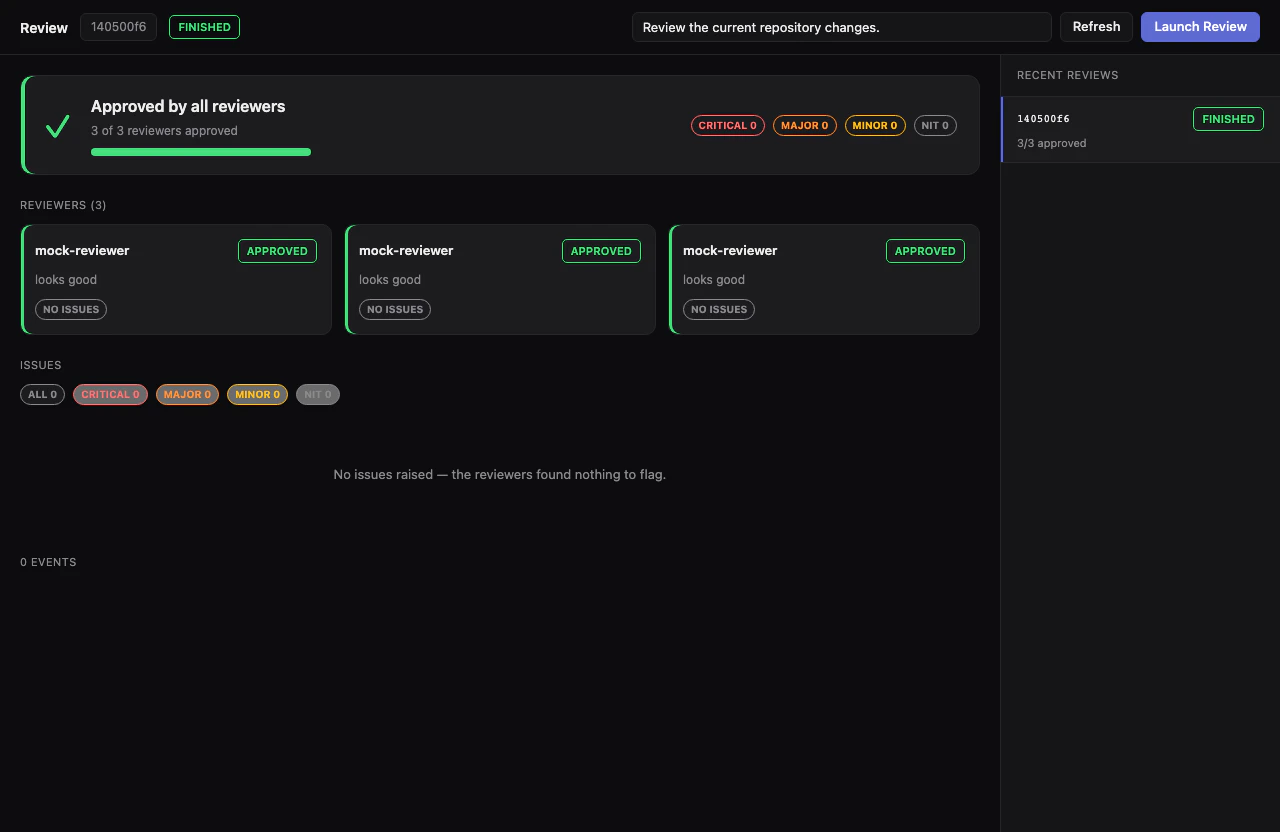Filter issues by ALL 0
Screen dimensions: 1280x832
pyautogui.click(x=42, y=394)
